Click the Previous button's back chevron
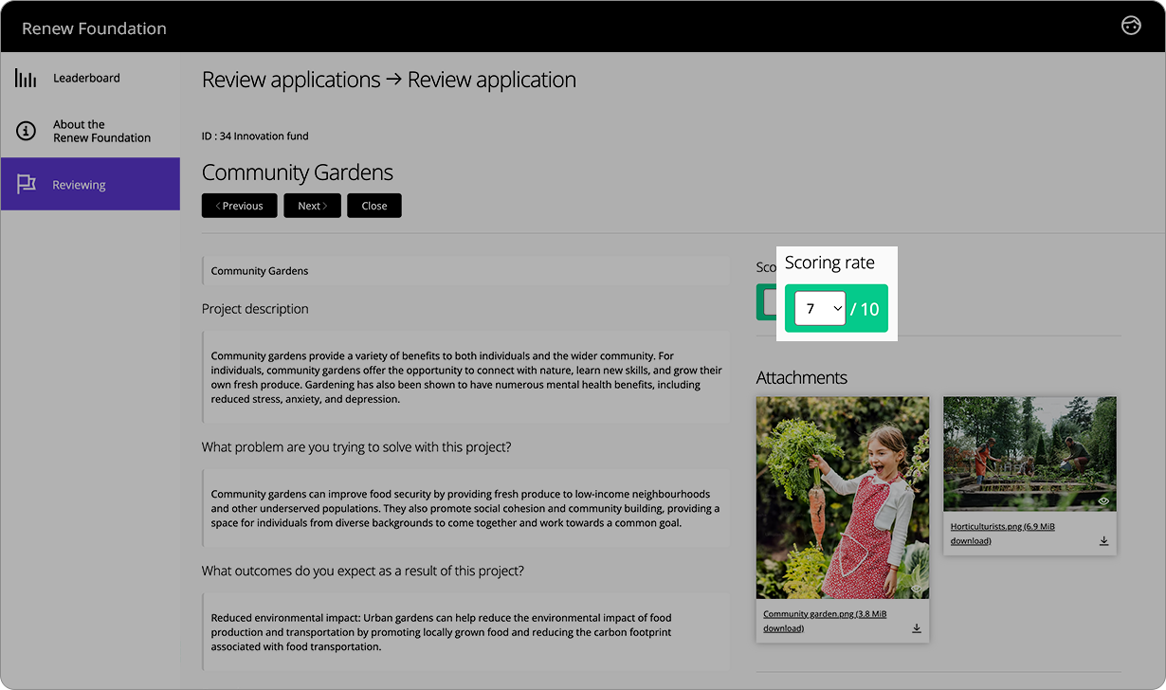Screen dimensions: 1166x690 217,205
